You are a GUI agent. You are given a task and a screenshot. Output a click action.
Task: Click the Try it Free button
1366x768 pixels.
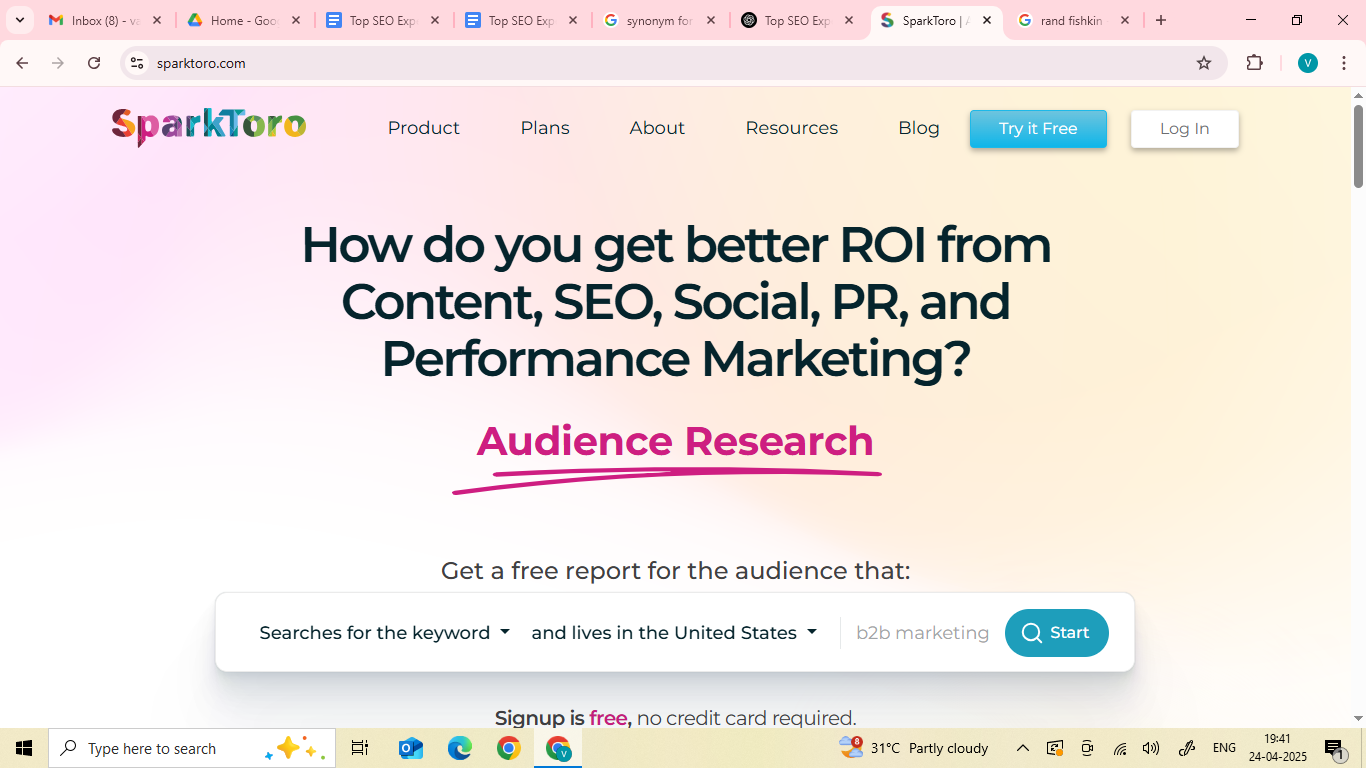[x=1038, y=129]
